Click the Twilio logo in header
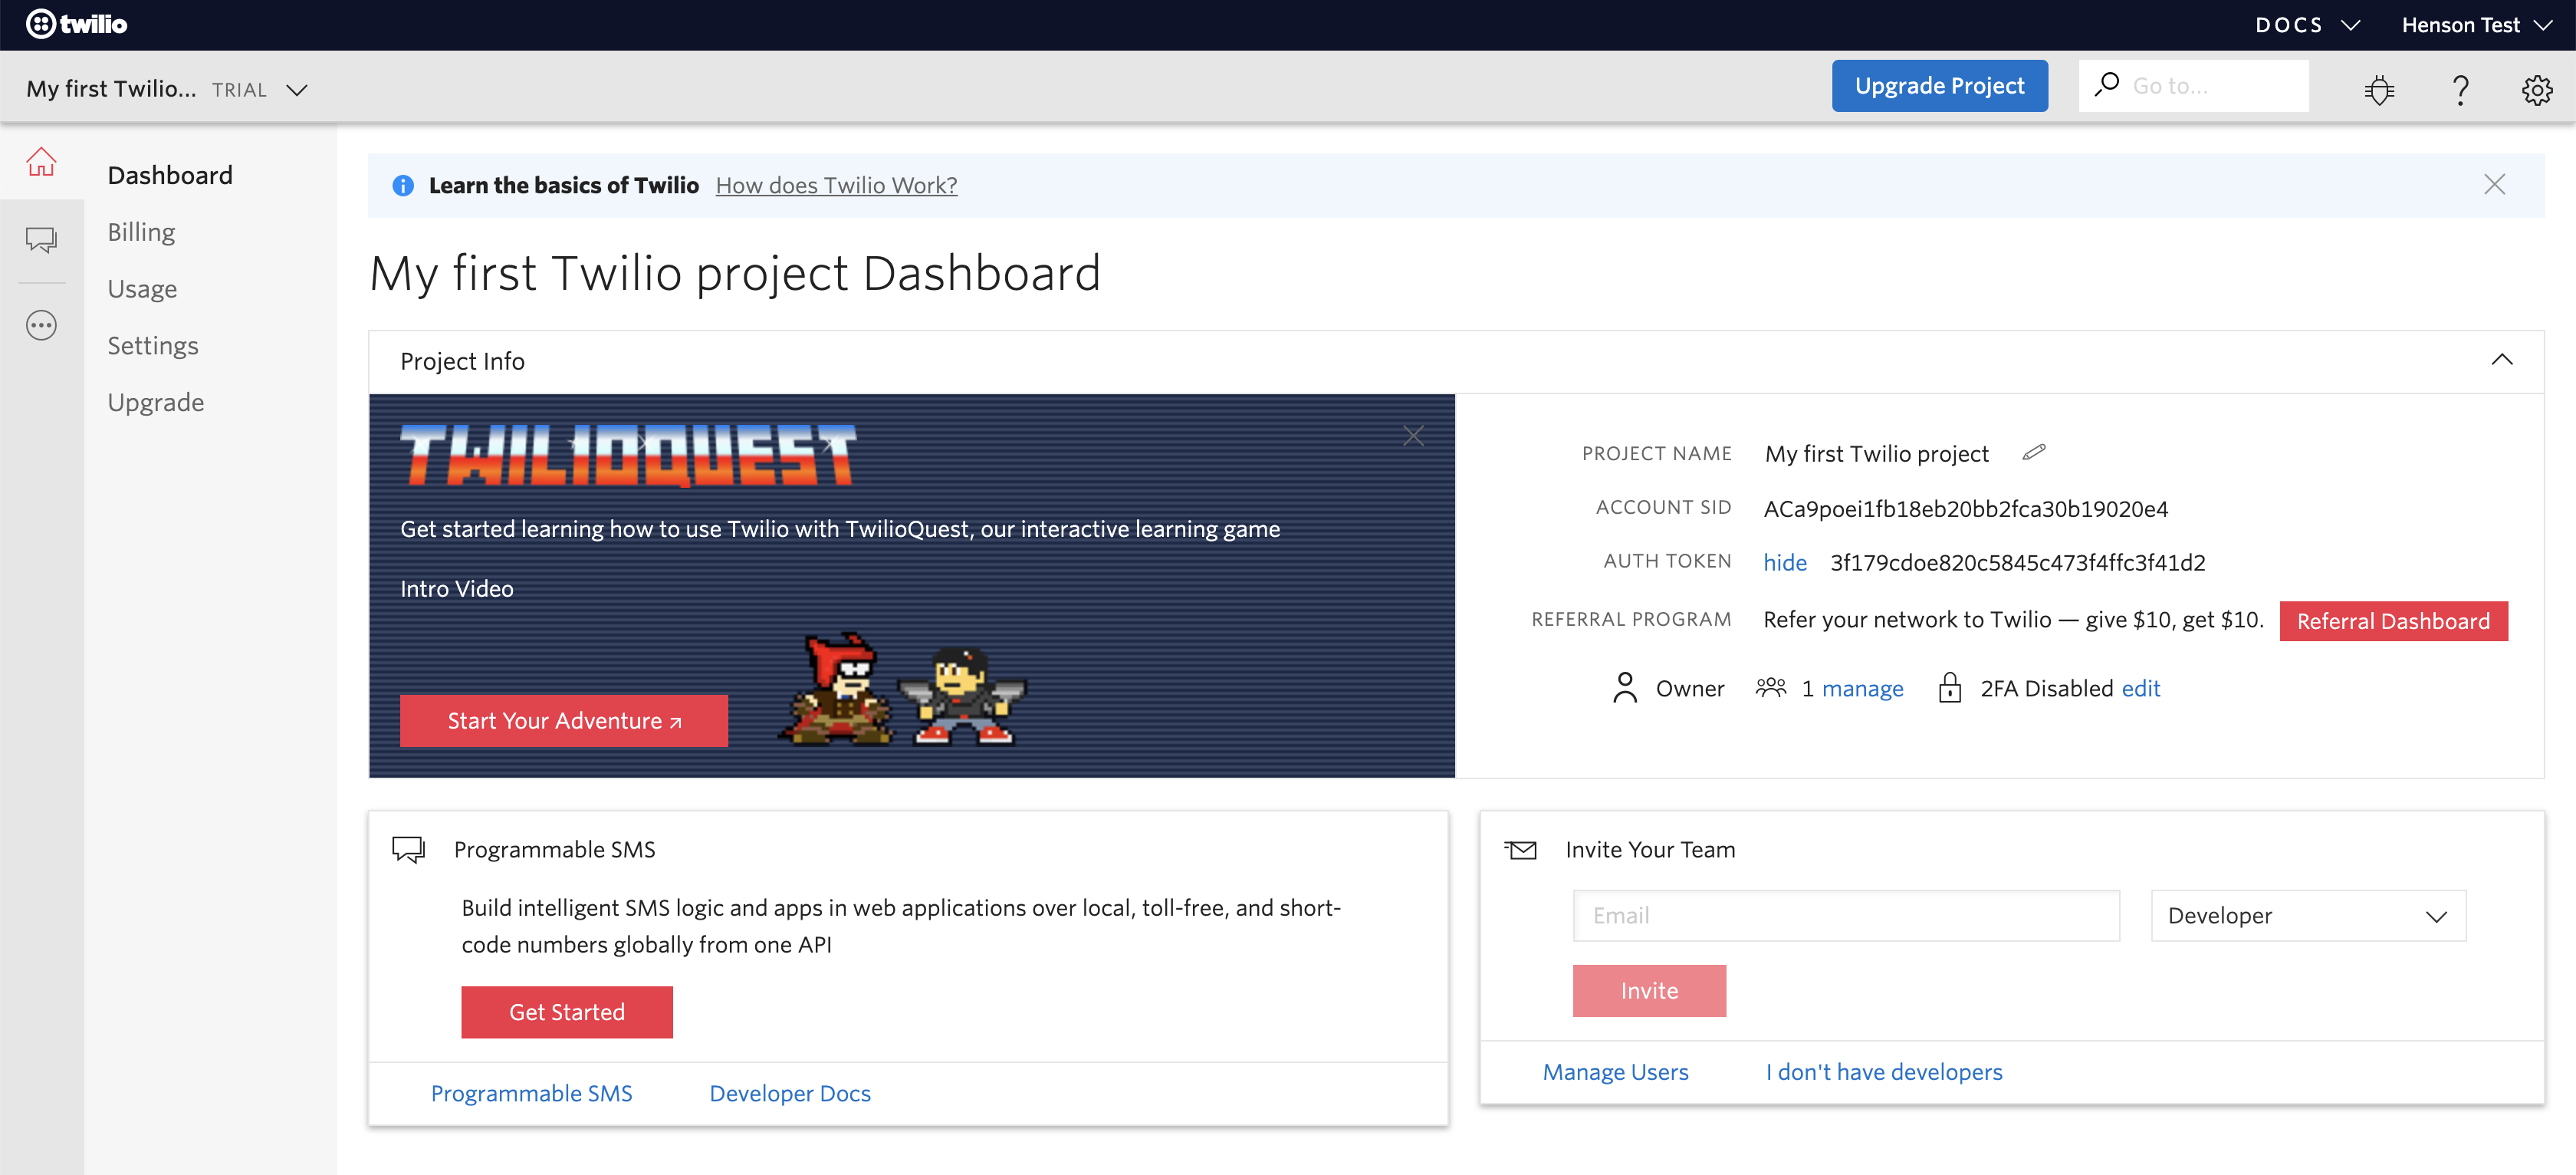Viewport: 2576px width, 1175px height. pyautogui.click(x=76, y=24)
